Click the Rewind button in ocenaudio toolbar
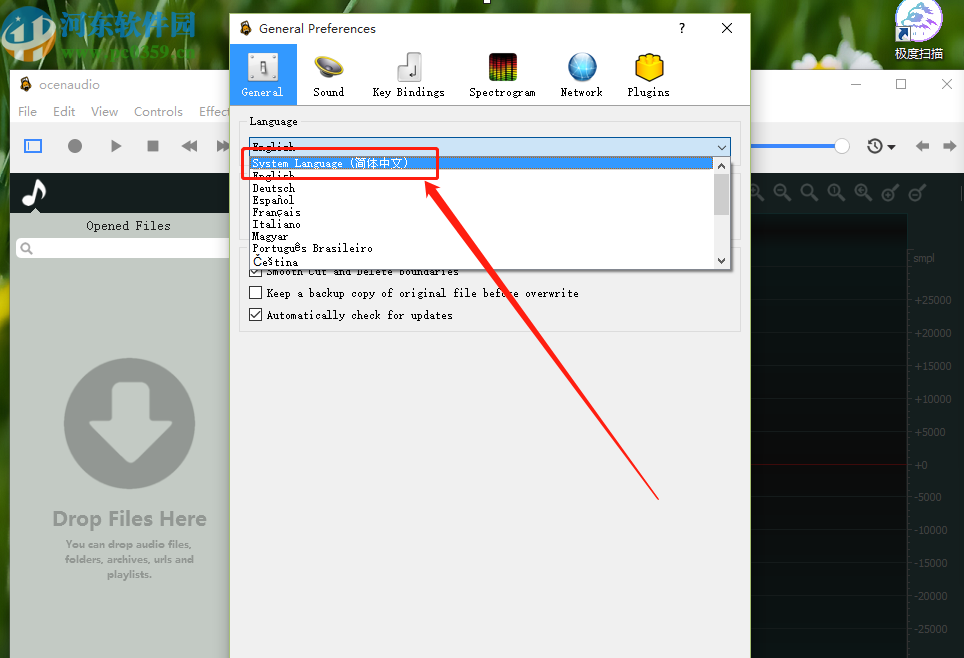Viewport: 964px width, 658px height. [x=189, y=146]
